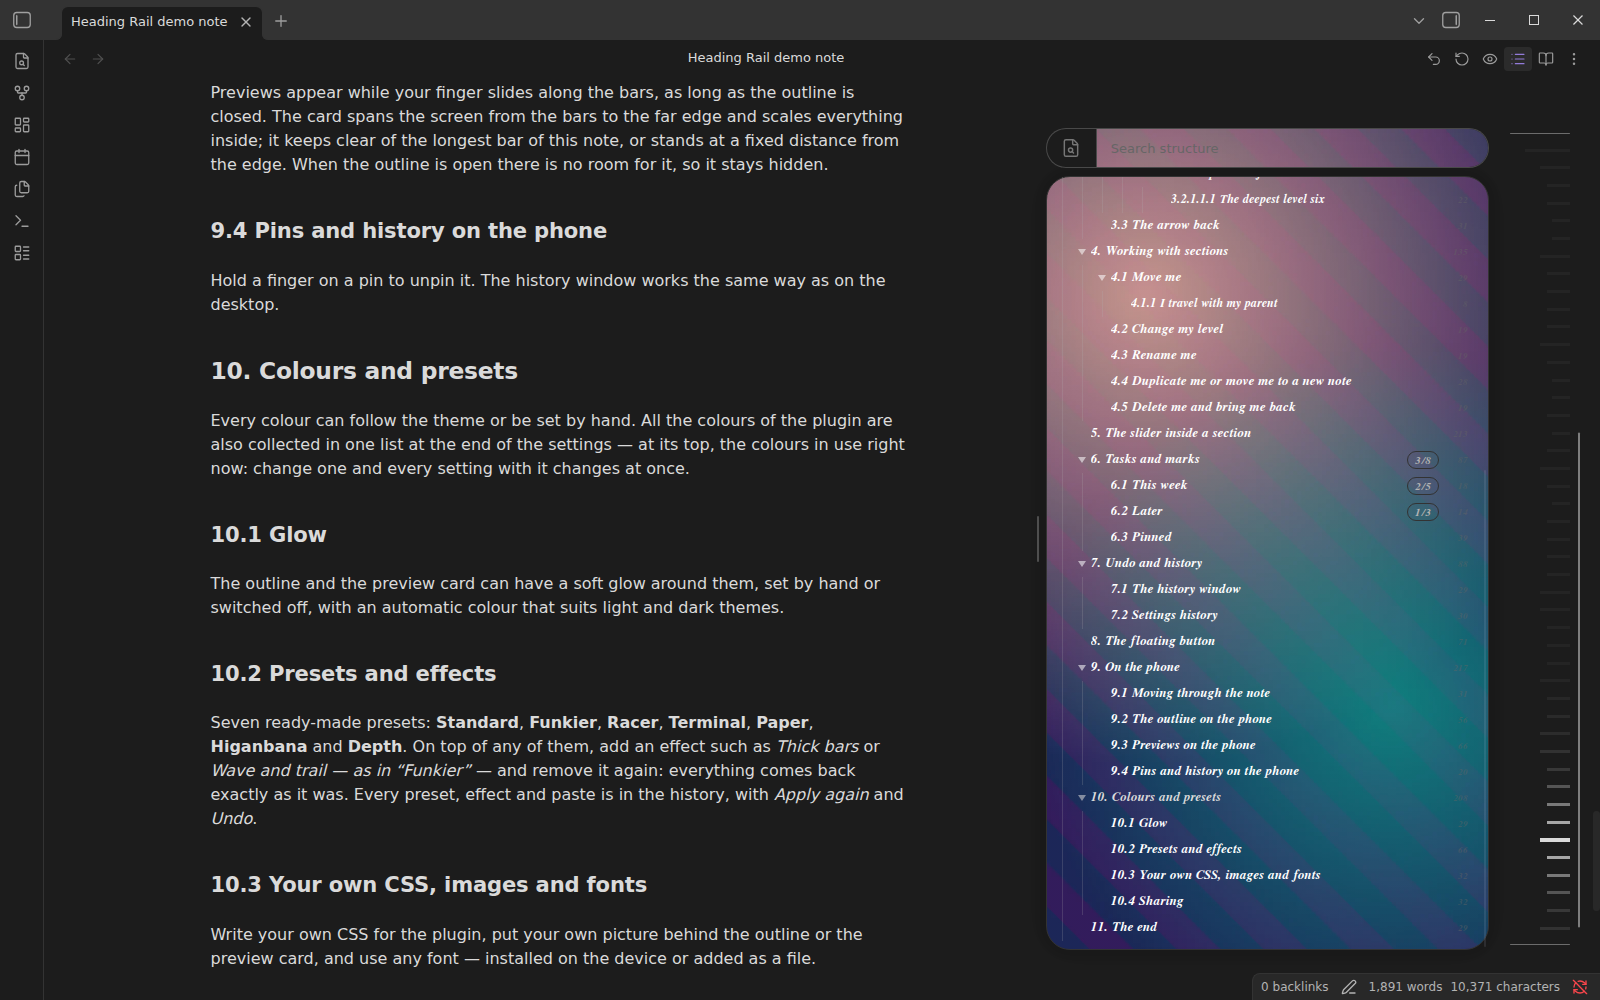
Task: Close the 'Heading Rail demo note' tab
Action: click(246, 21)
